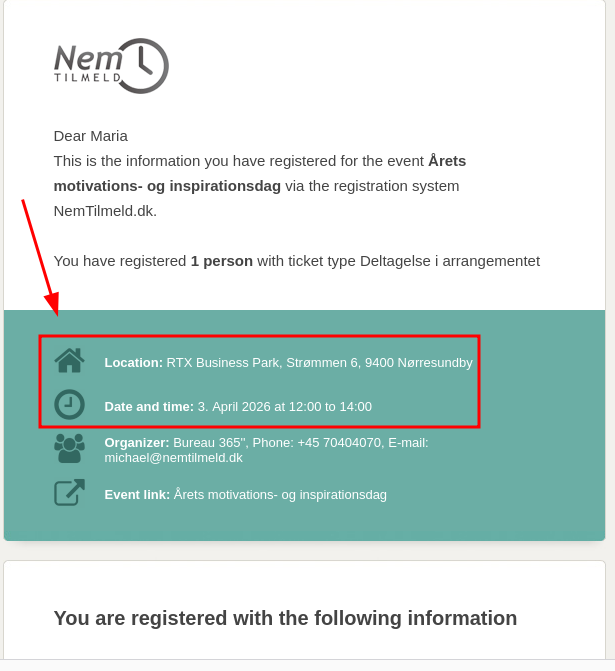The image size is (615, 671).
Task: Click the 3. April 2026 date text
Action: [284, 407]
